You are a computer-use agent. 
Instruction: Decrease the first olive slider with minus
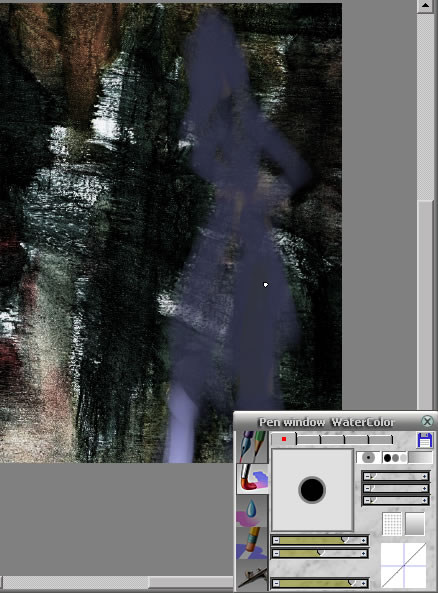pyautogui.click(x=276, y=540)
